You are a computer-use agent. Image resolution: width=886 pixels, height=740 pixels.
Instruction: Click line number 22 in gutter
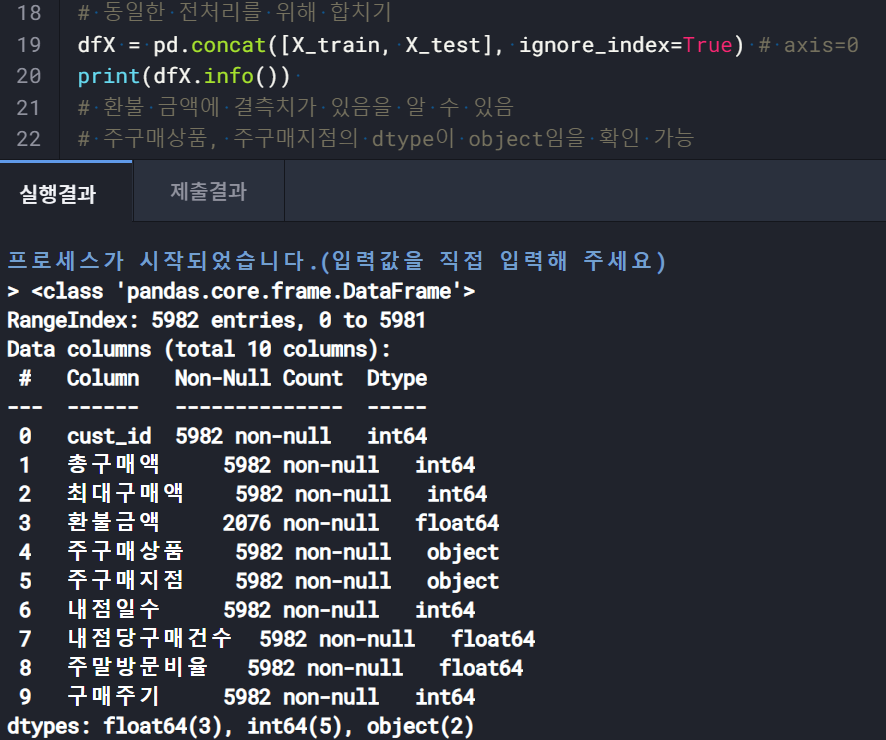tap(29, 138)
